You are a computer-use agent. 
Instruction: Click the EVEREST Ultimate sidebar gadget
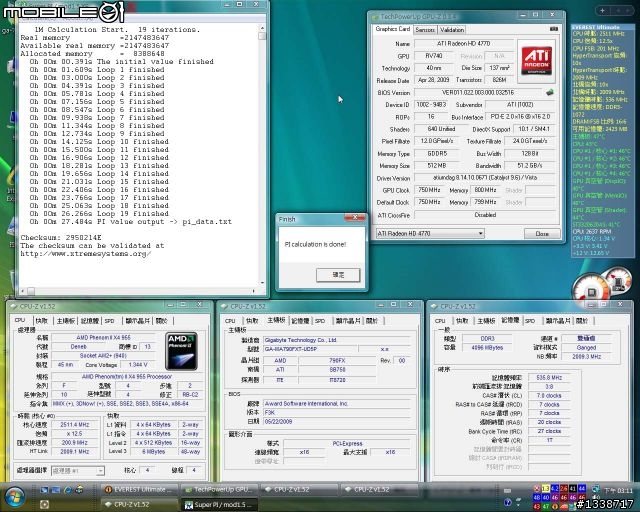(x=603, y=141)
